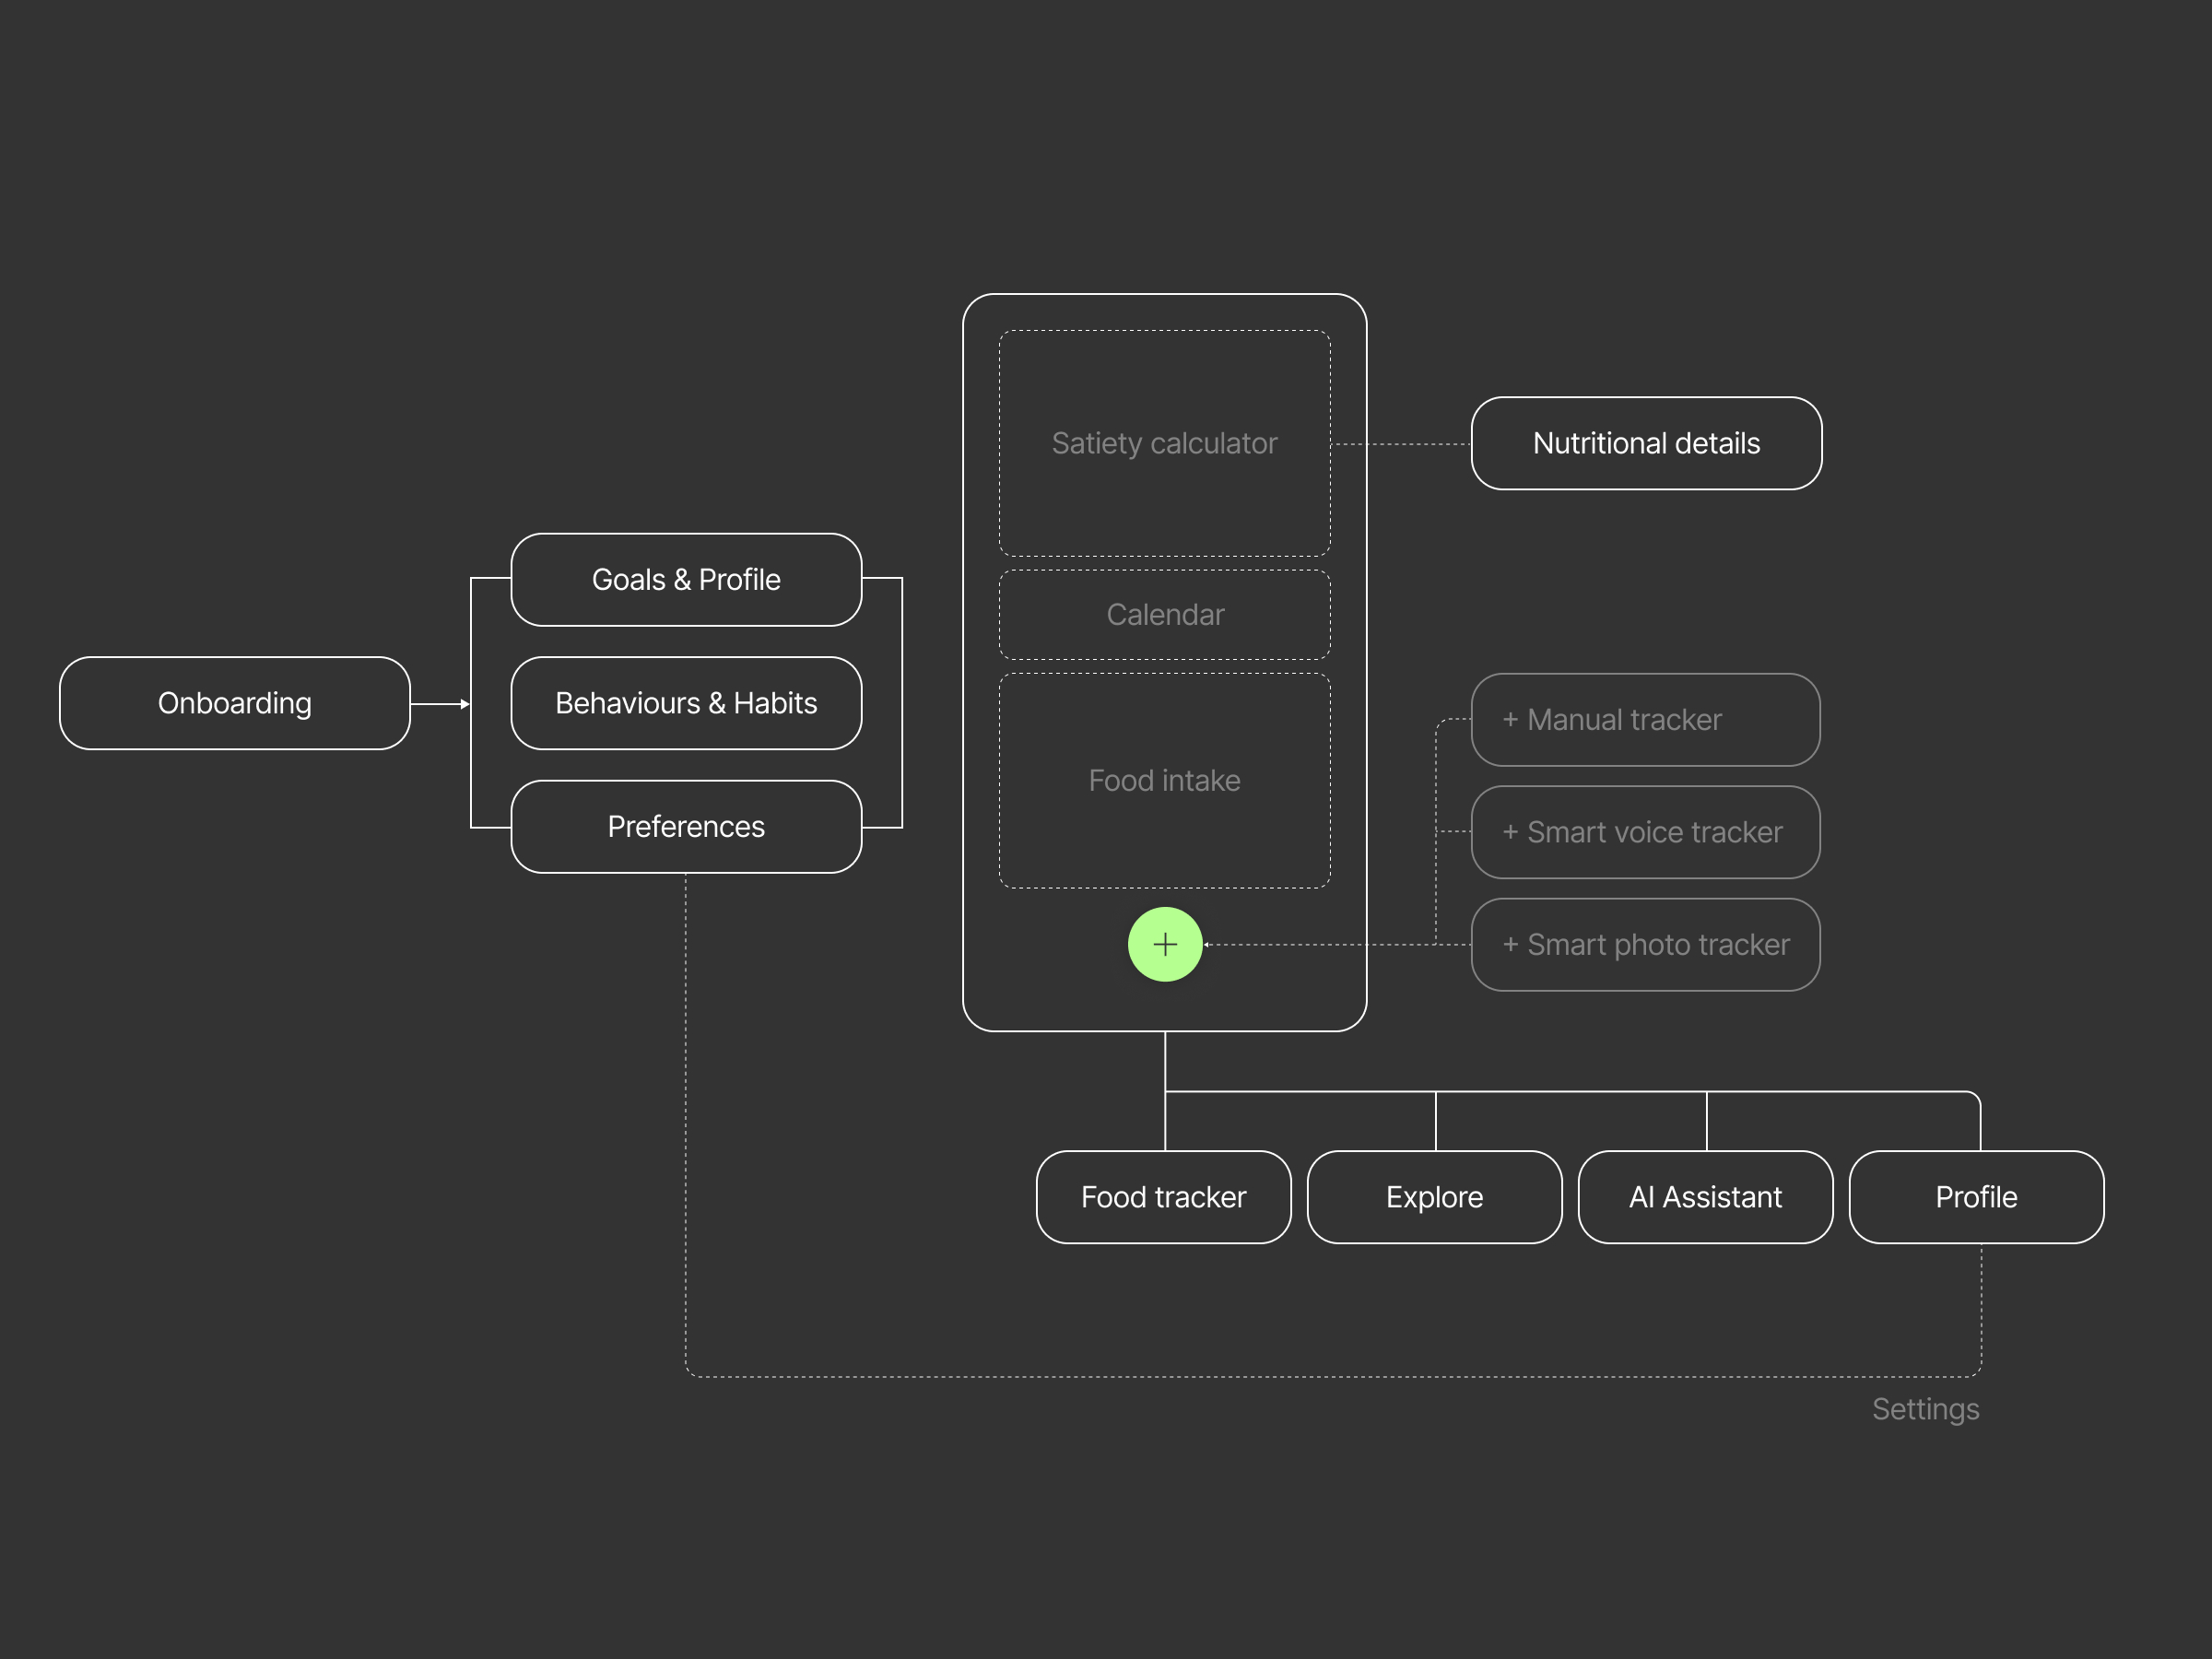Click plus sign before Manual tracker
The image size is (2212, 1659).
pyautogui.click(x=1510, y=720)
